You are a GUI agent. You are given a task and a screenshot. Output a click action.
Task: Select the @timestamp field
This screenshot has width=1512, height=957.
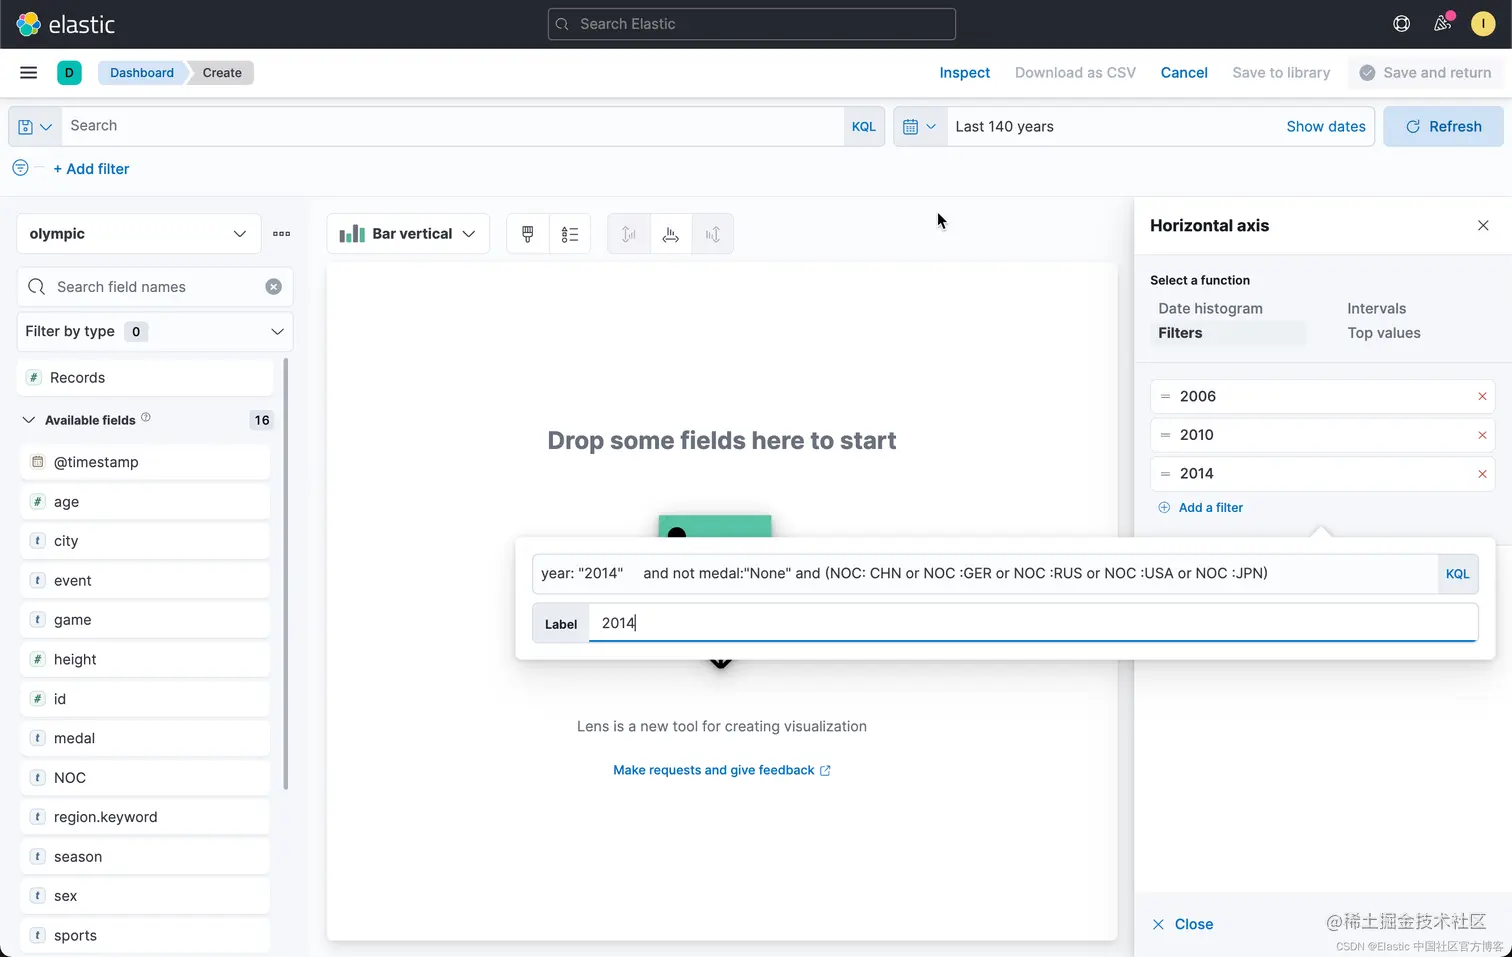click(145, 462)
